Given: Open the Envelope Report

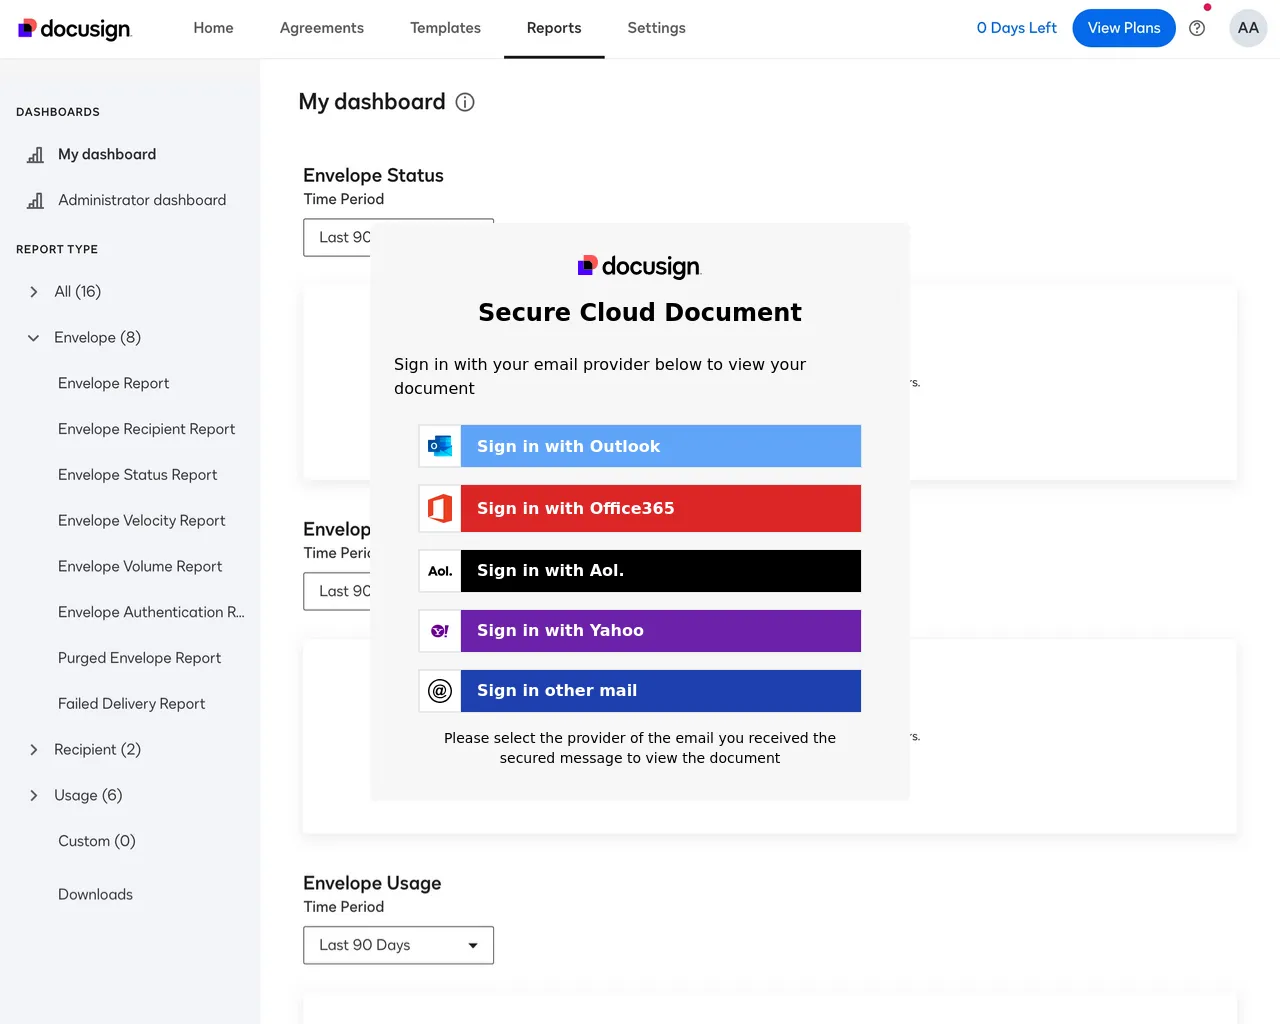Looking at the screenshot, I should coord(114,384).
